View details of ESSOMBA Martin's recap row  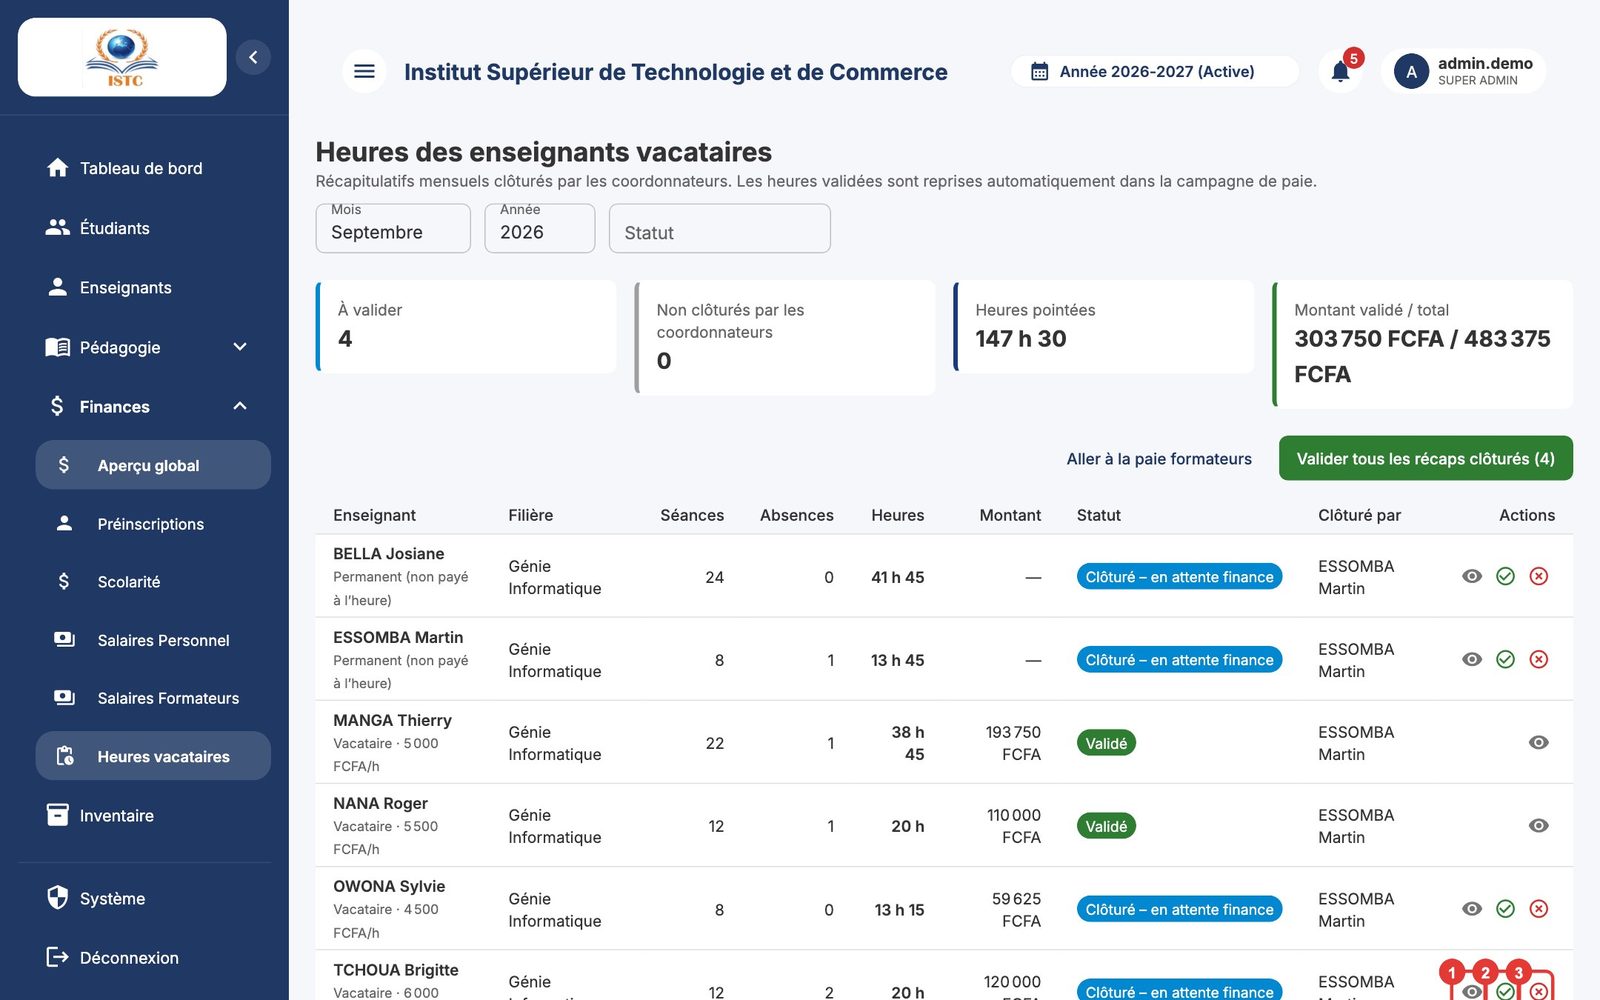point(1472,659)
